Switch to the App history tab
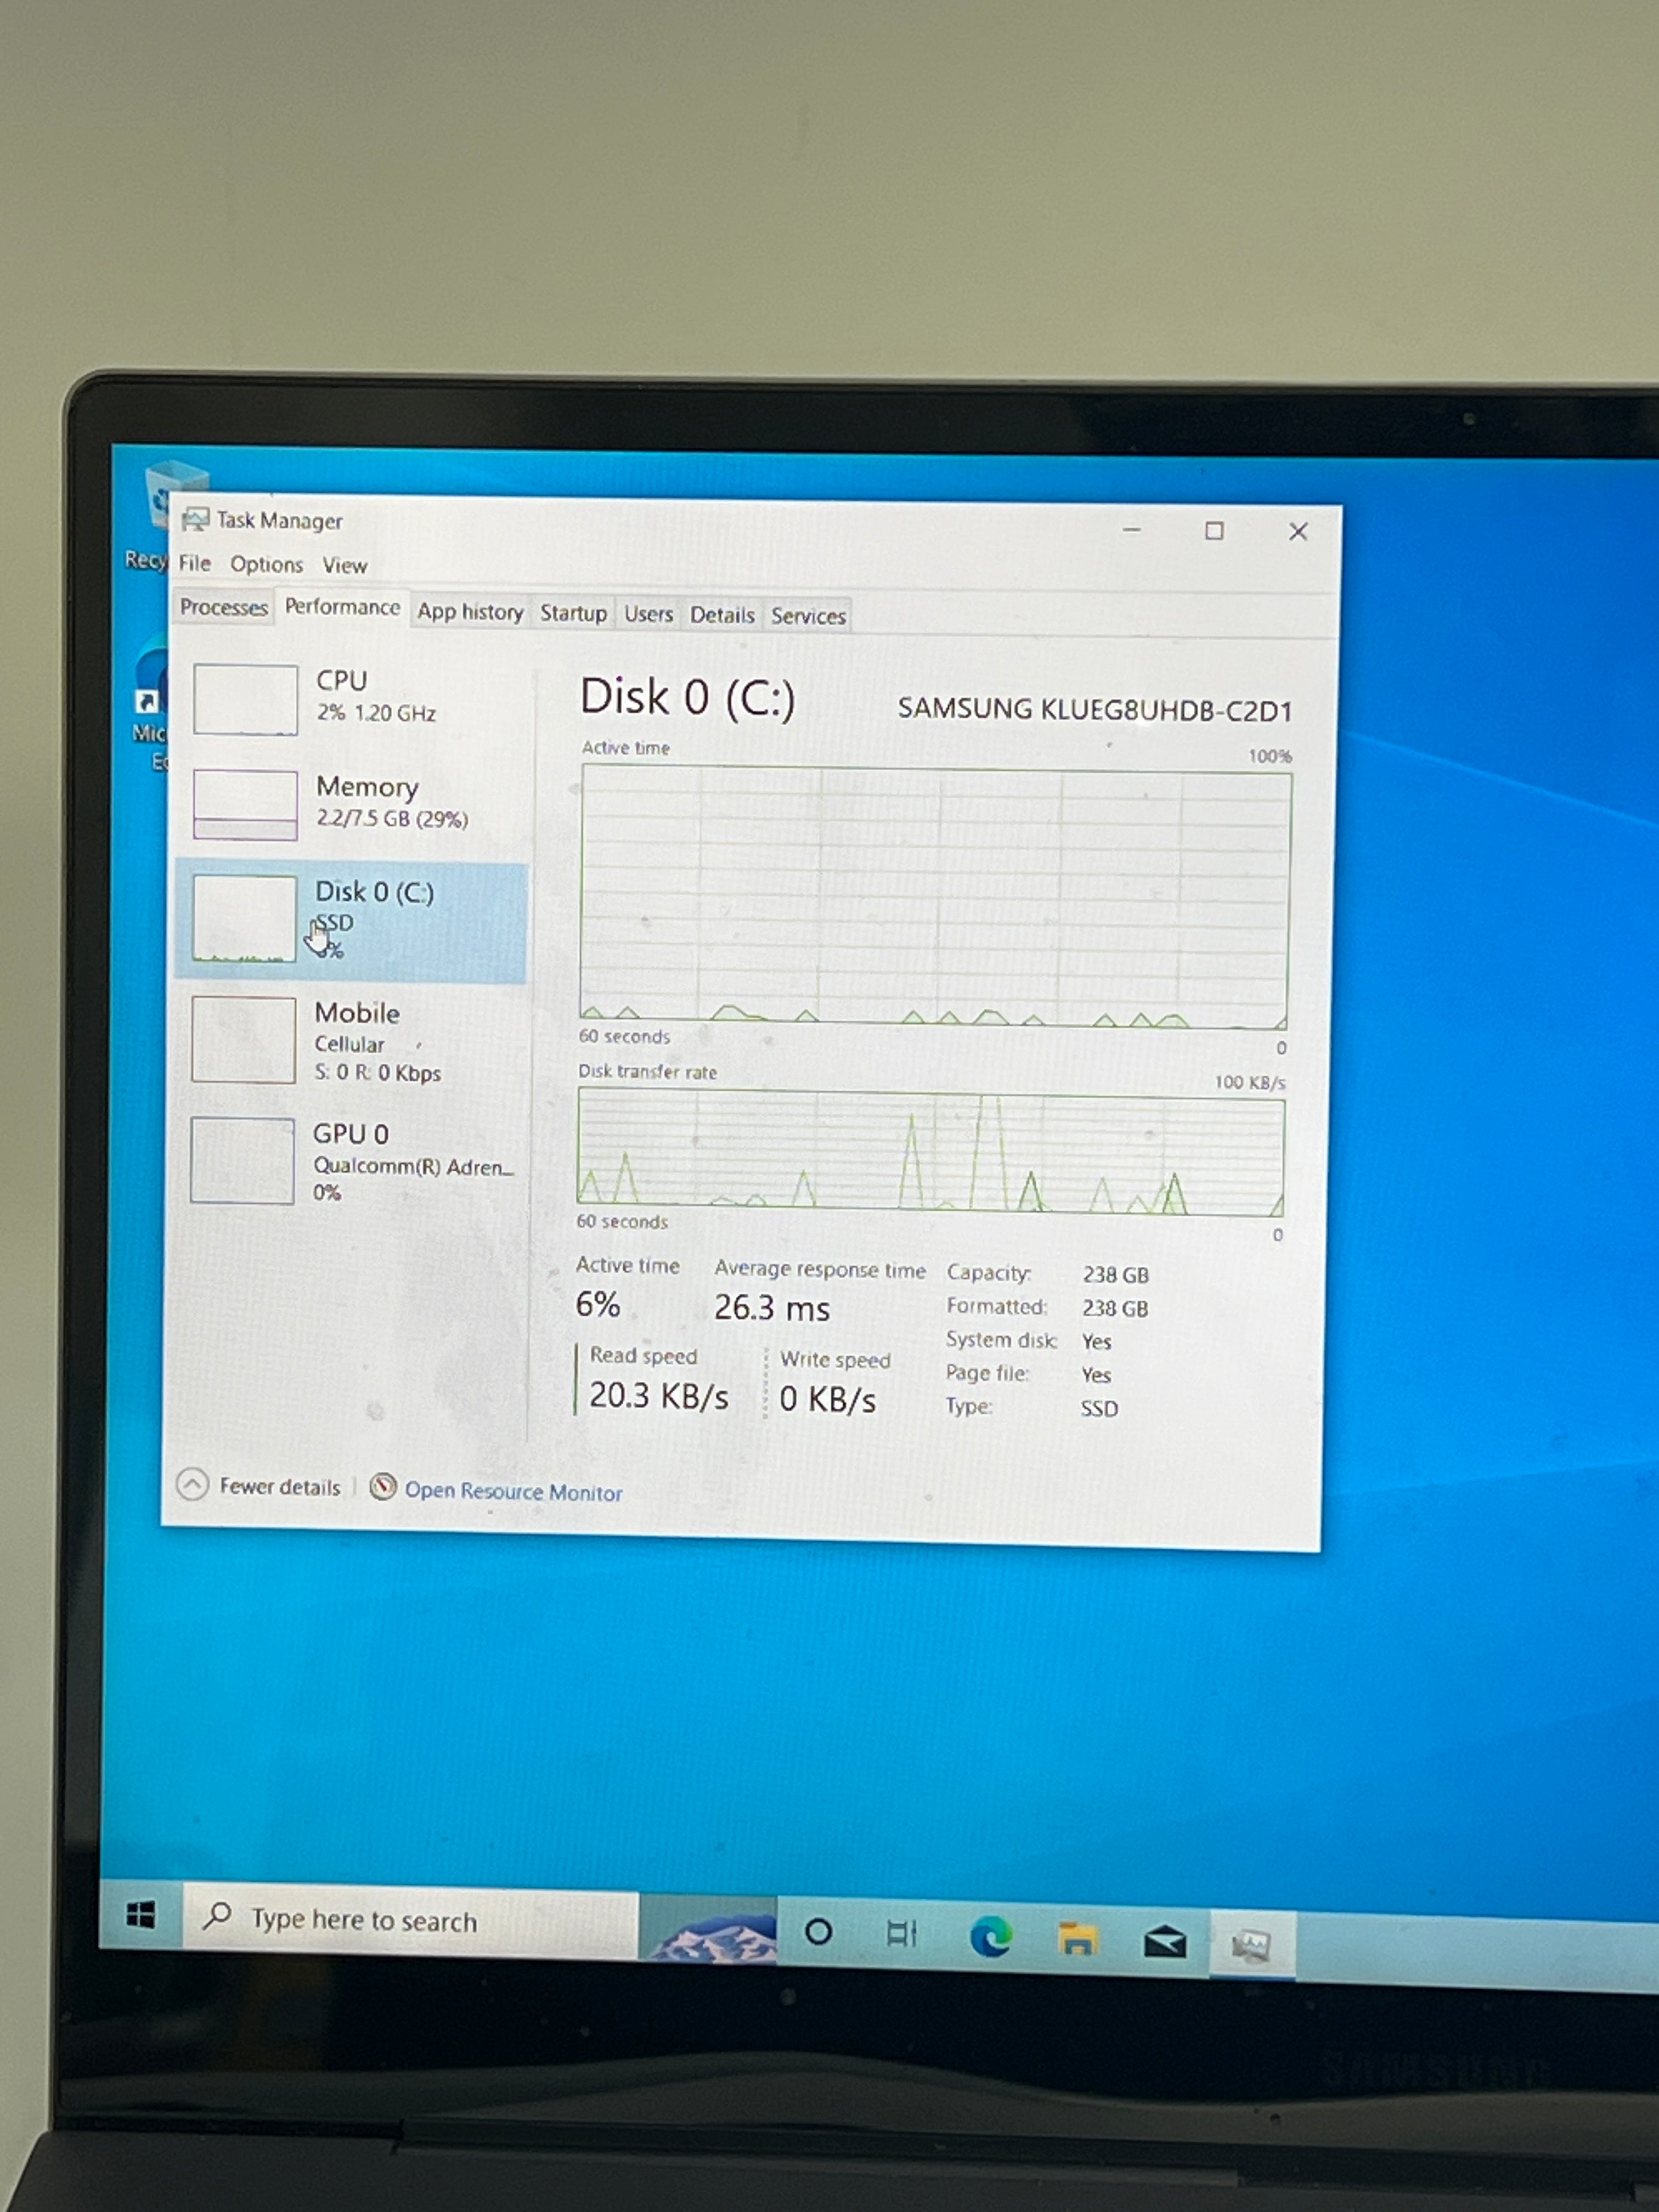Image resolution: width=1659 pixels, height=2212 pixels. coord(470,611)
